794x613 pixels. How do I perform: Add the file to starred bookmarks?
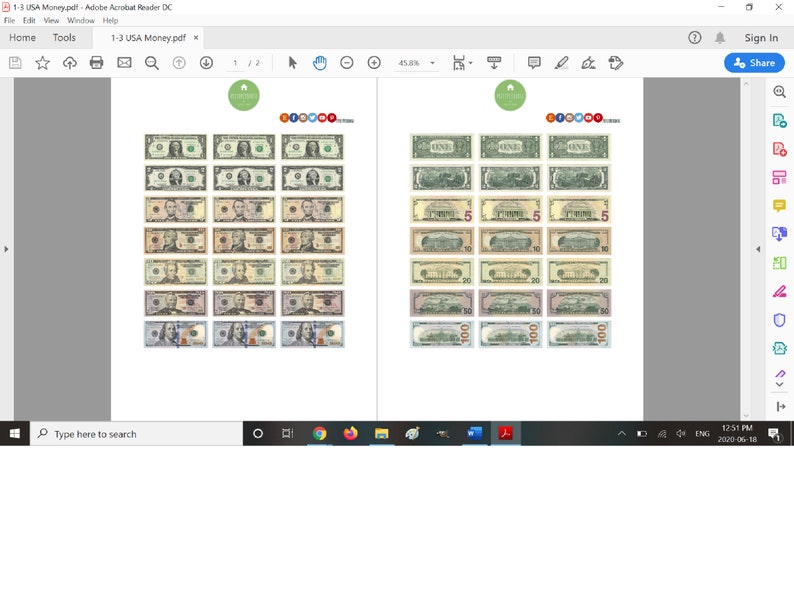[x=43, y=63]
